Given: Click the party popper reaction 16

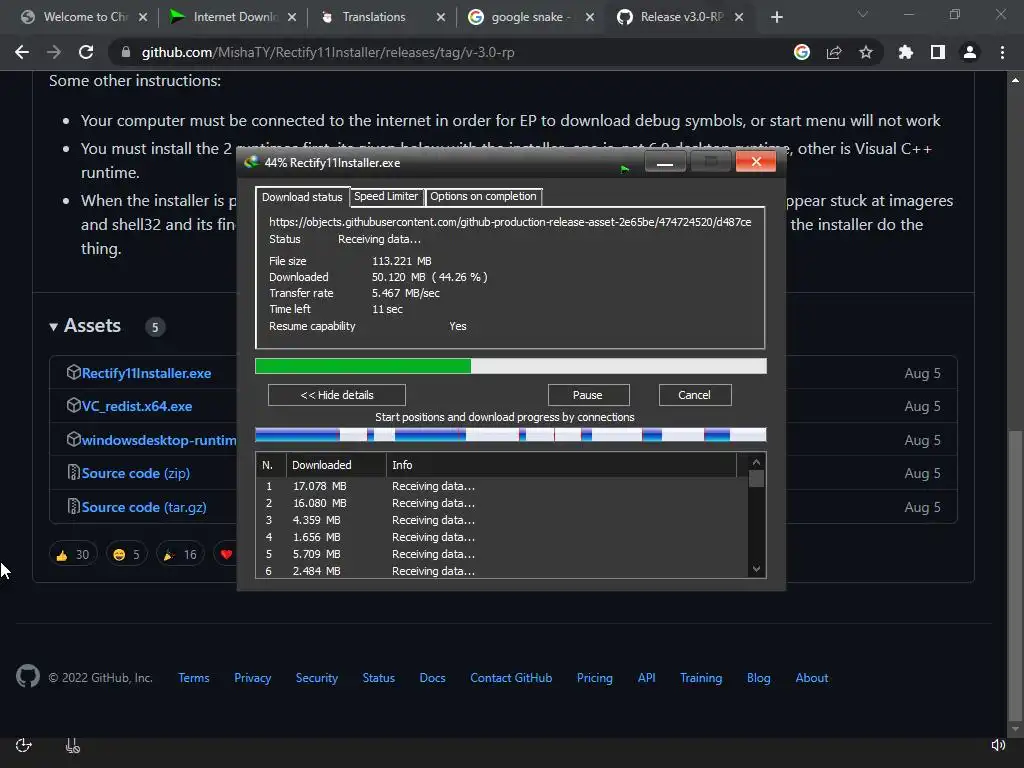Looking at the screenshot, I should (180, 554).
